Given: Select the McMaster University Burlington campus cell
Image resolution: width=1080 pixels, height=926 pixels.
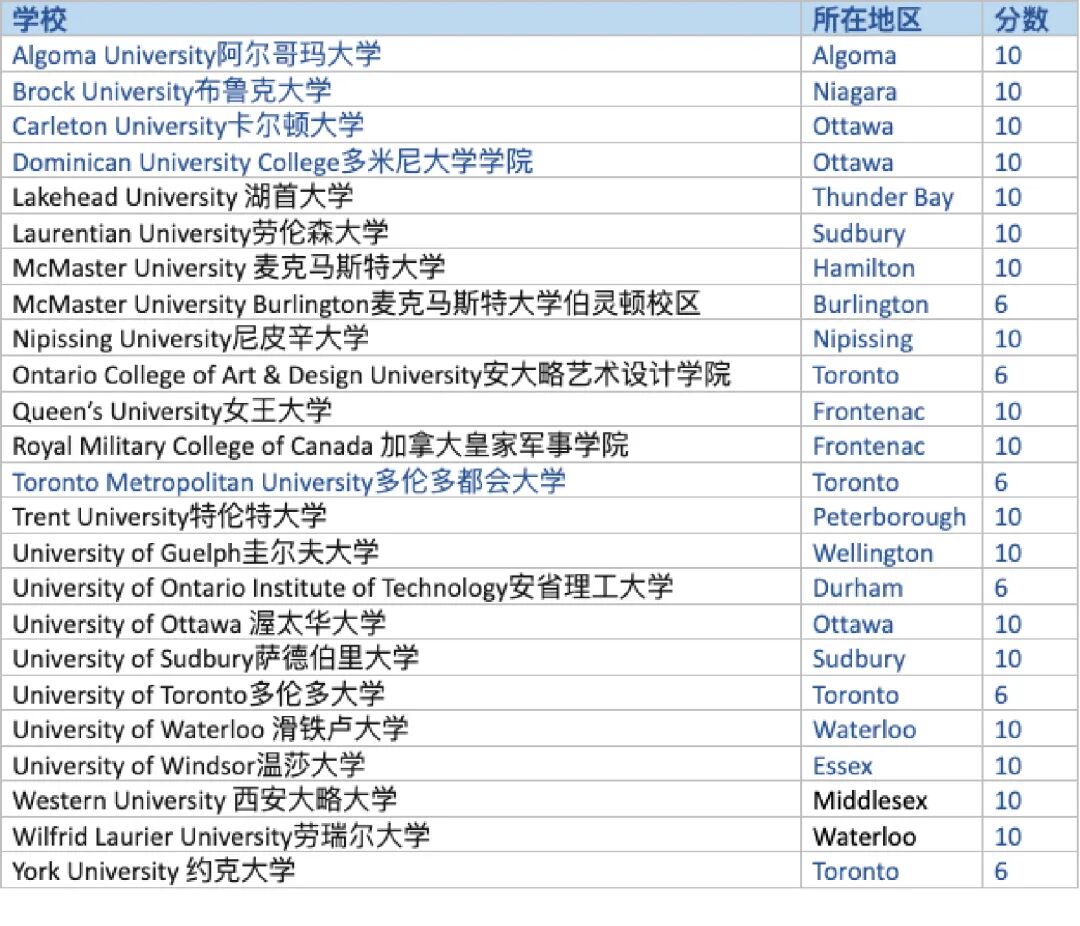Looking at the screenshot, I should 401,303.
